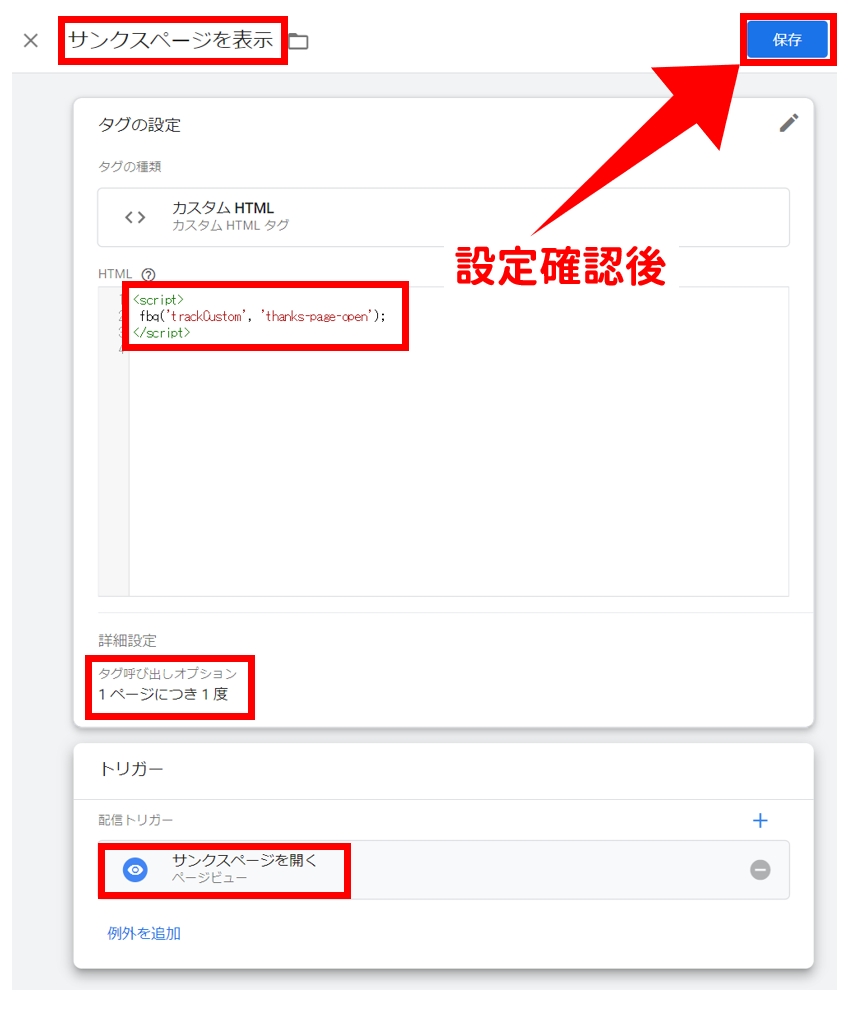Remove the サンクスページを開く trigger using the minus icon
855x1011 pixels.
pos(760,870)
